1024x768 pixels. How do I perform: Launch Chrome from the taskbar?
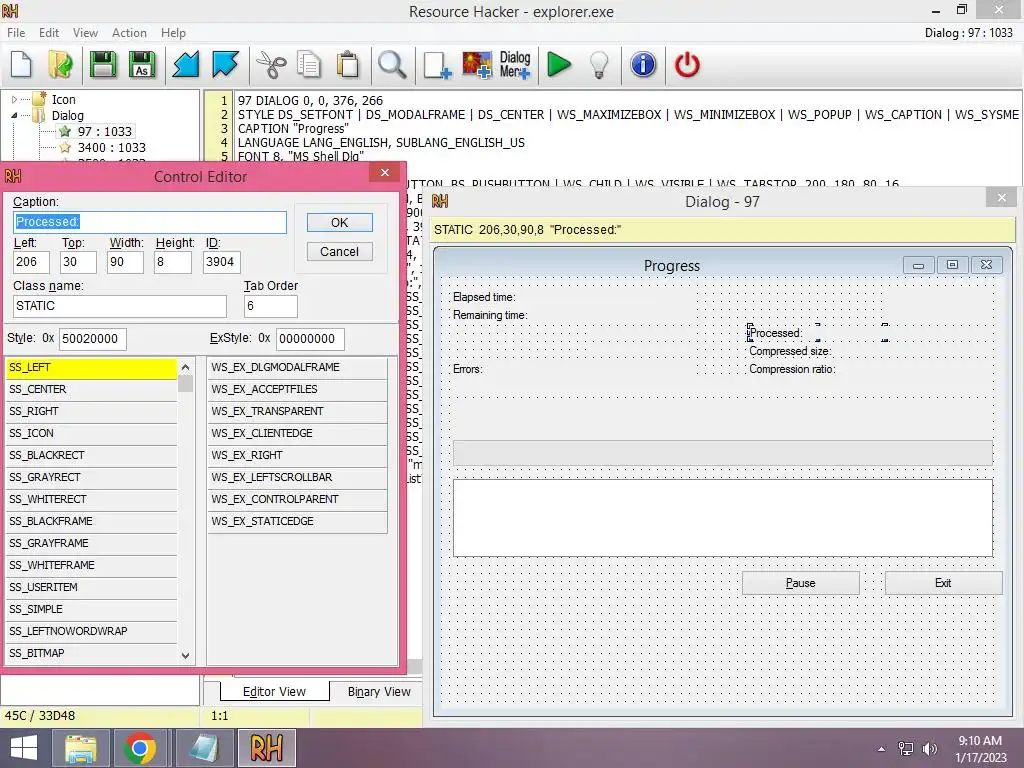(x=139, y=748)
